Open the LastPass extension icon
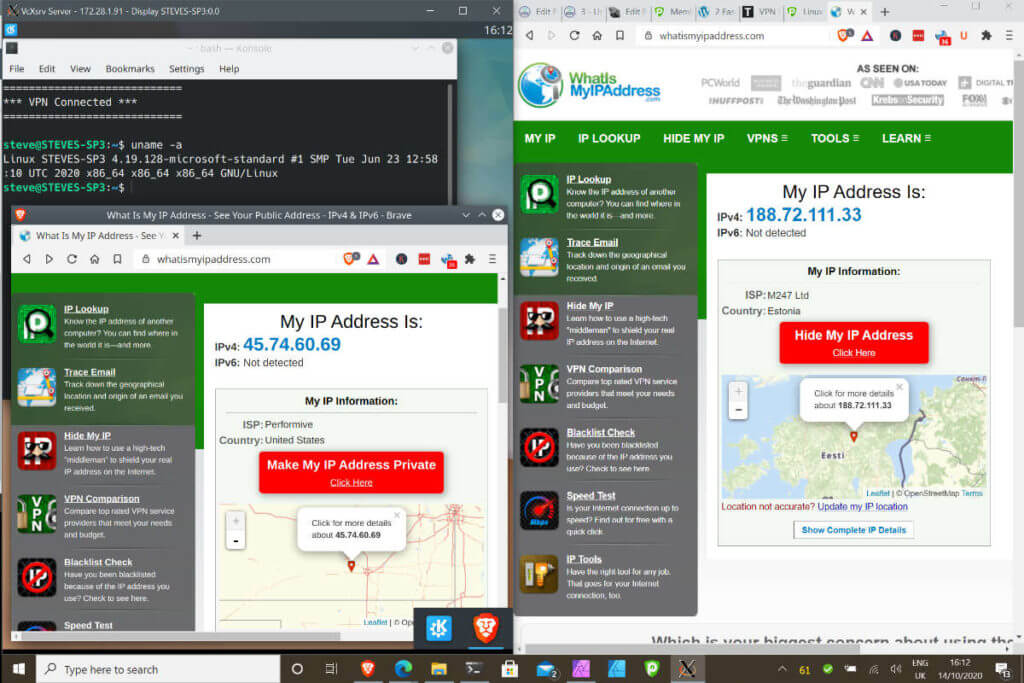 (x=918, y=33)
